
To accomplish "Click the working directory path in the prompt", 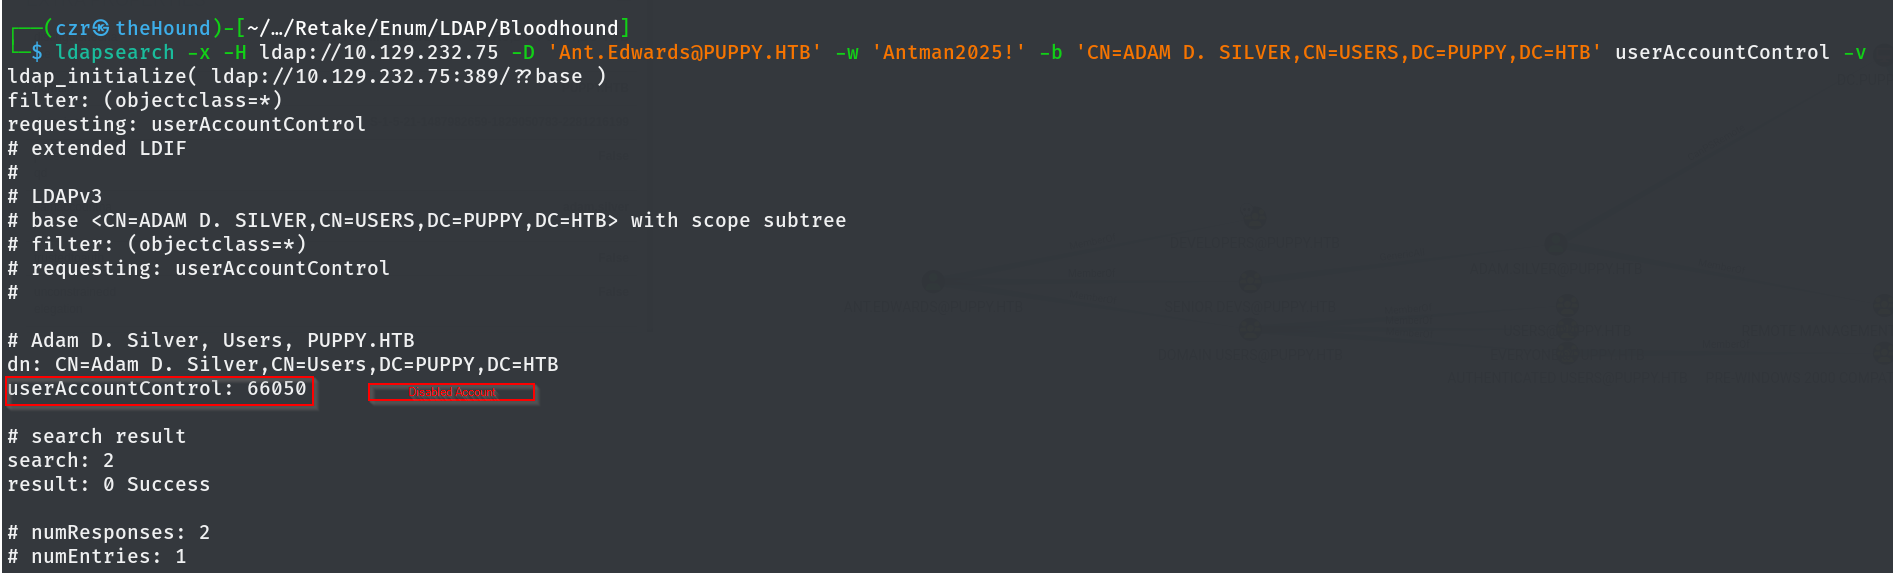I will pyautogui.click(x=432, y=28).
